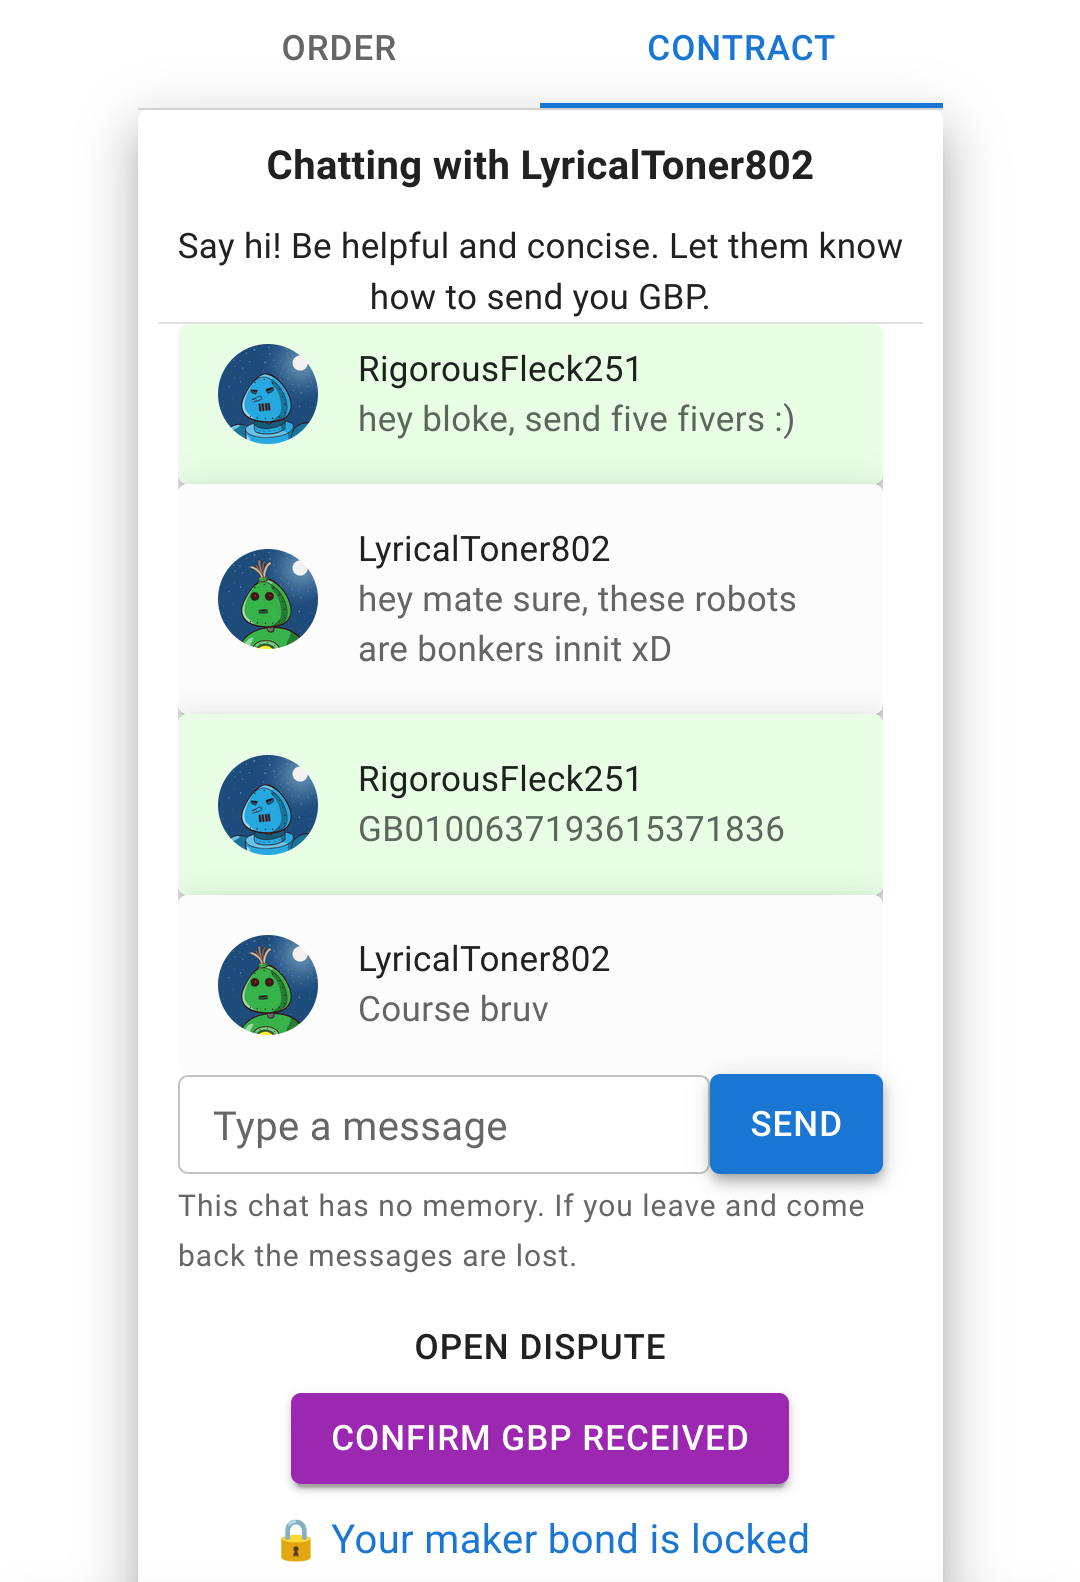Switch to the ORDER tab
1080x1582 pixels.
339,48
